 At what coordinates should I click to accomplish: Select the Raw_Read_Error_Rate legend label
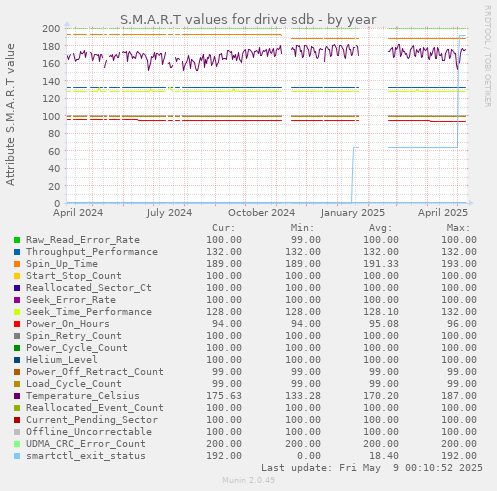click(83, 240)
